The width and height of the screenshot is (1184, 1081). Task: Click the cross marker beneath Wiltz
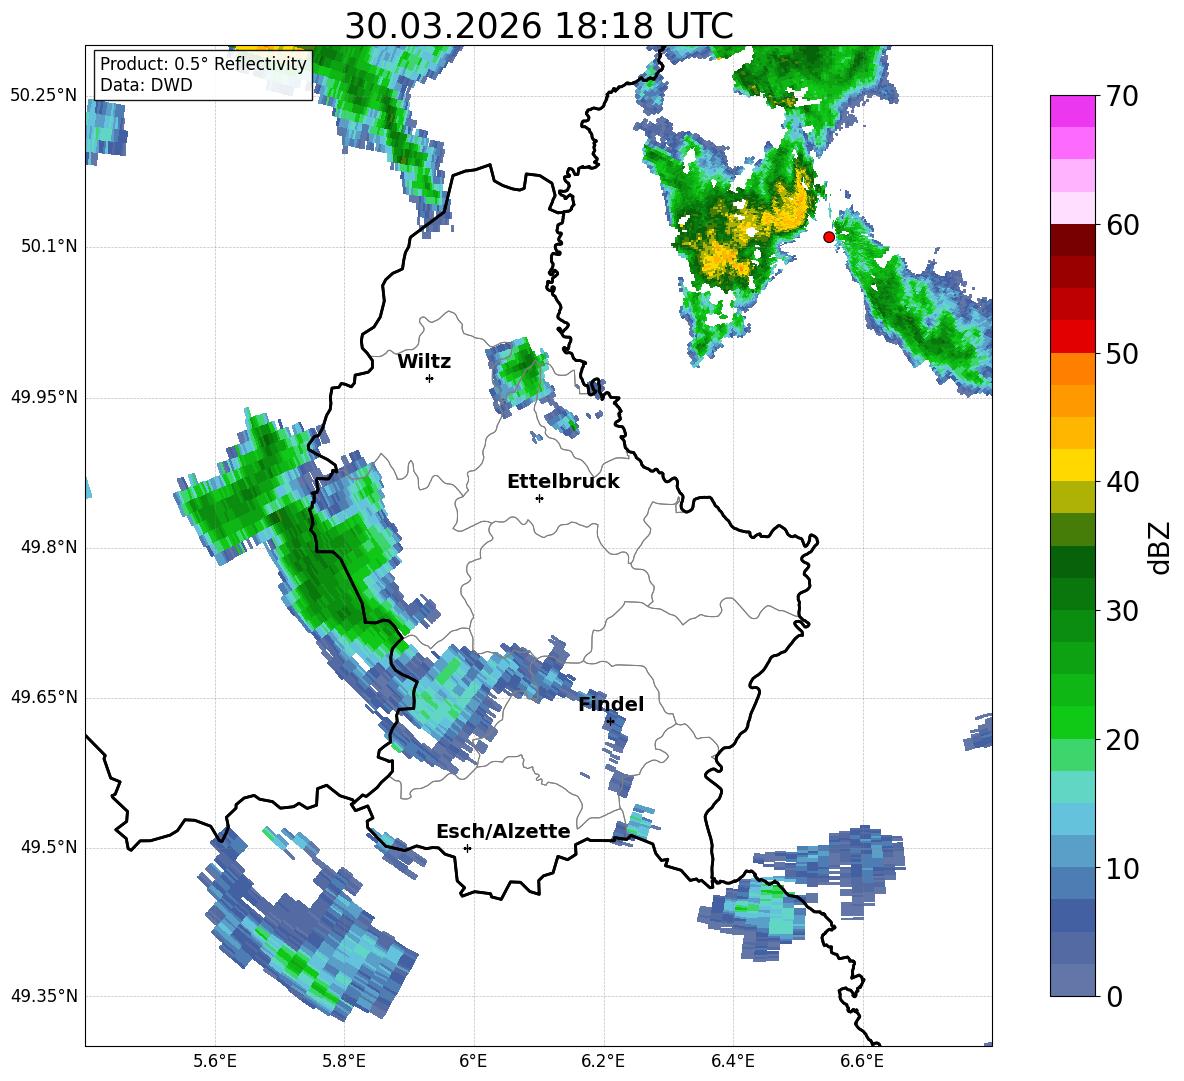pyautogui.click(x=430, y=378)
